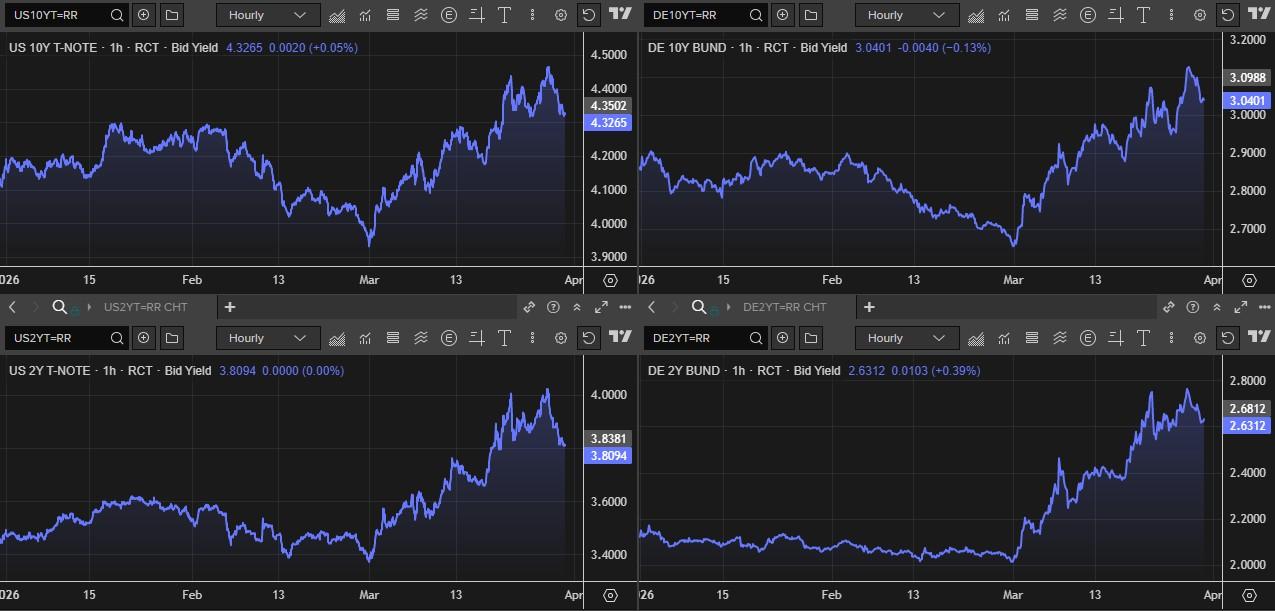Image resolution: width=1275 pixels, height=611 pixels.
Task: Open folder icon next to DE10YT=RR
Action: pos(811,15)
